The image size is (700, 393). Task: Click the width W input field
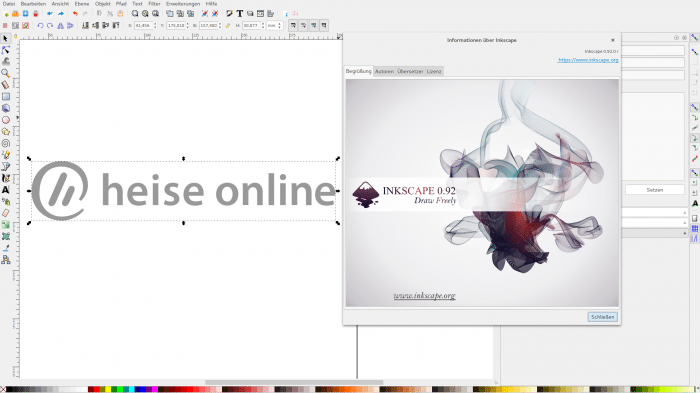[209, 25]
